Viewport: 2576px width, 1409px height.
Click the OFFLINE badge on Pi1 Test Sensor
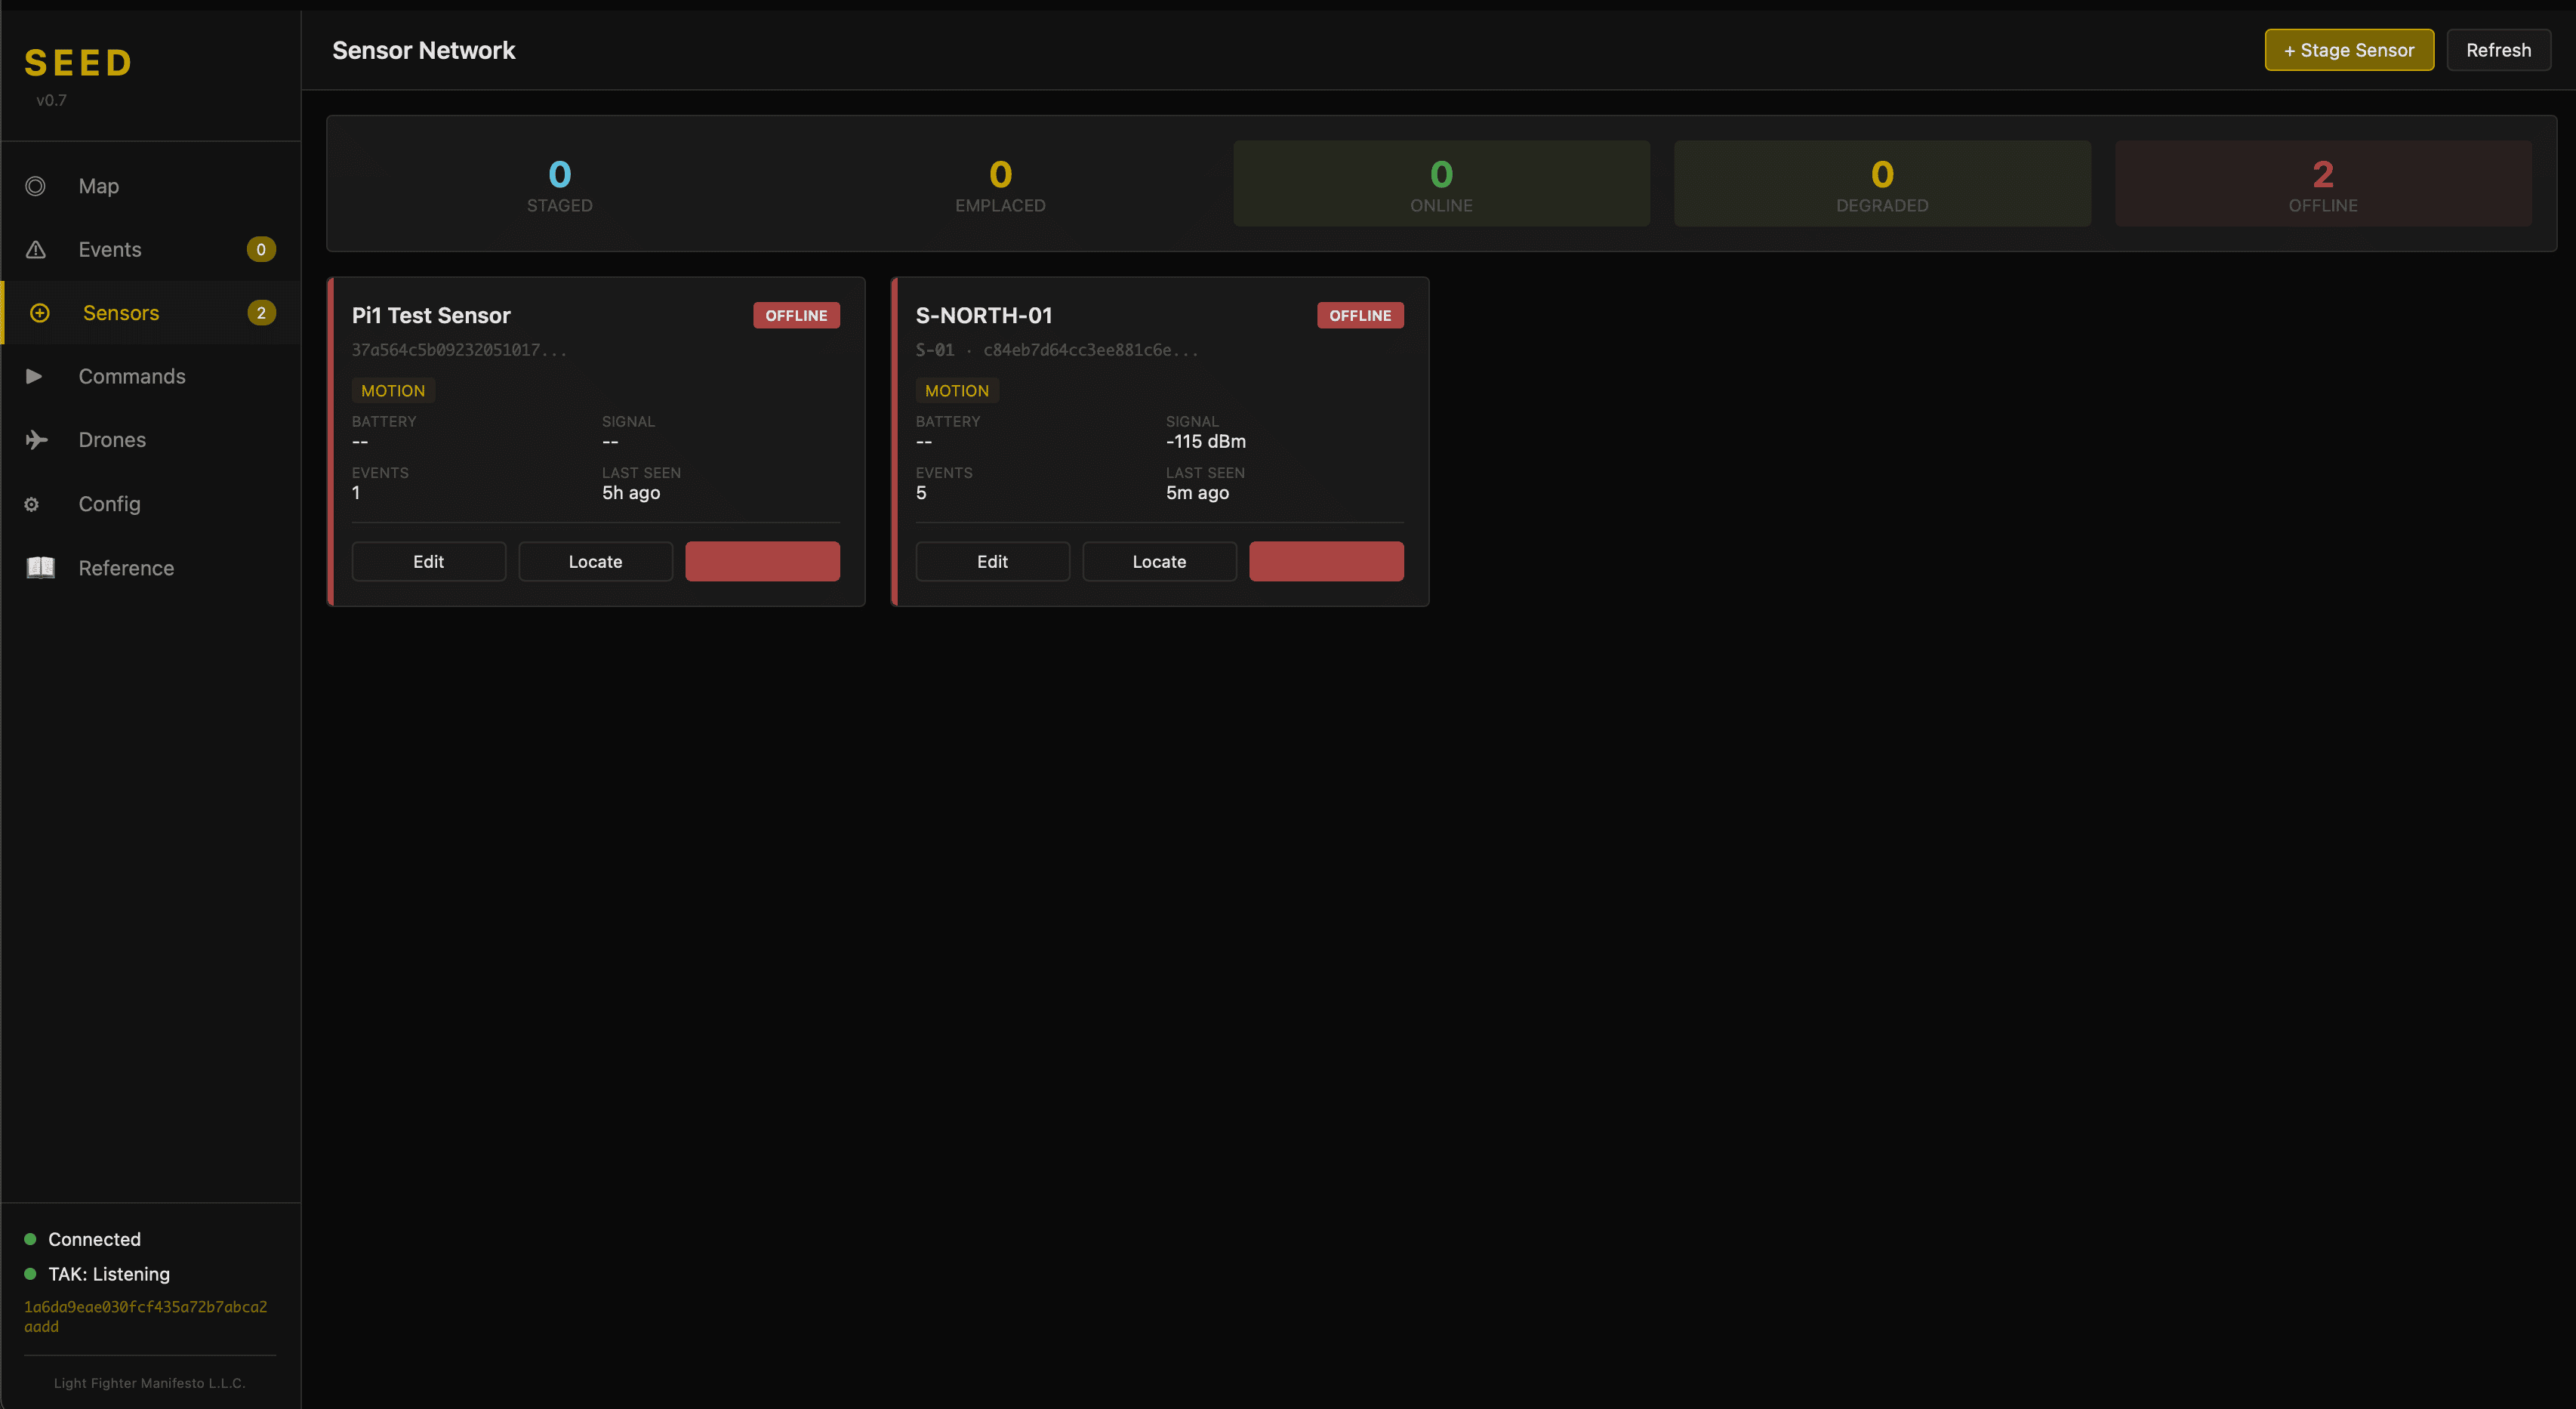pos(796,315)
